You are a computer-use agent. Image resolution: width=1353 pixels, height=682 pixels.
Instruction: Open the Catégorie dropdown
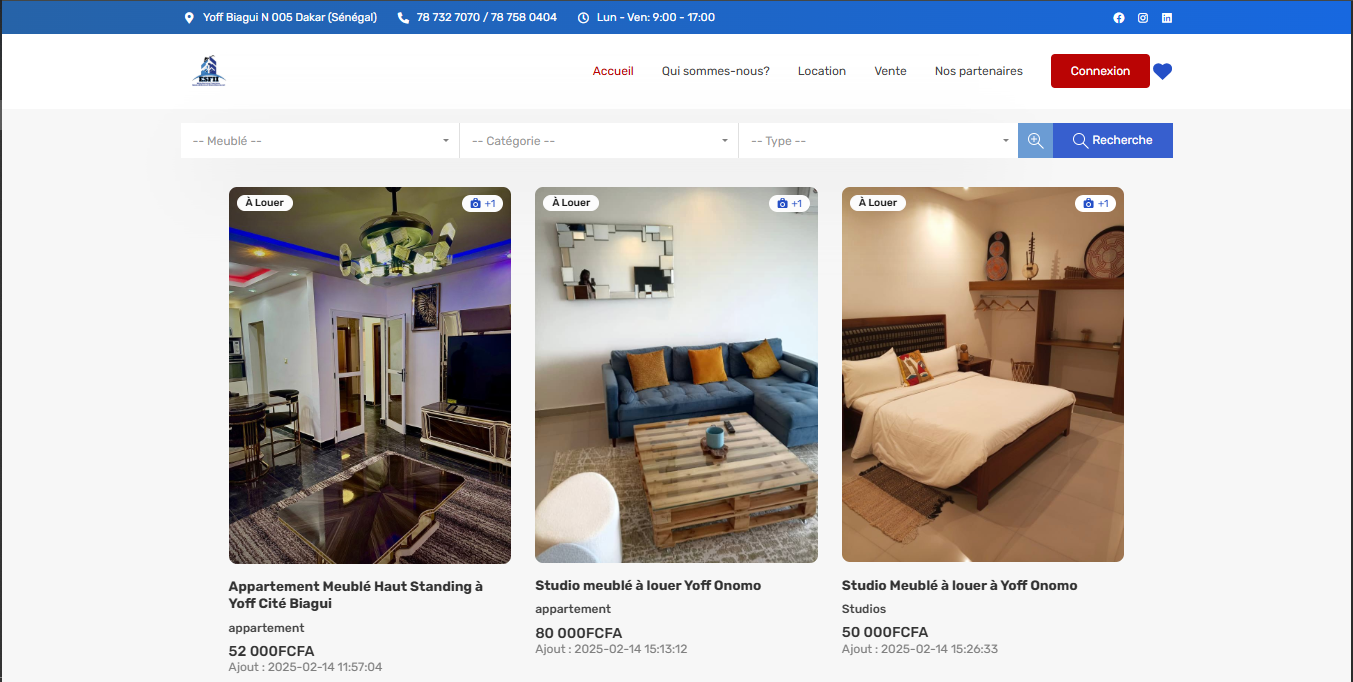[599, 141]
